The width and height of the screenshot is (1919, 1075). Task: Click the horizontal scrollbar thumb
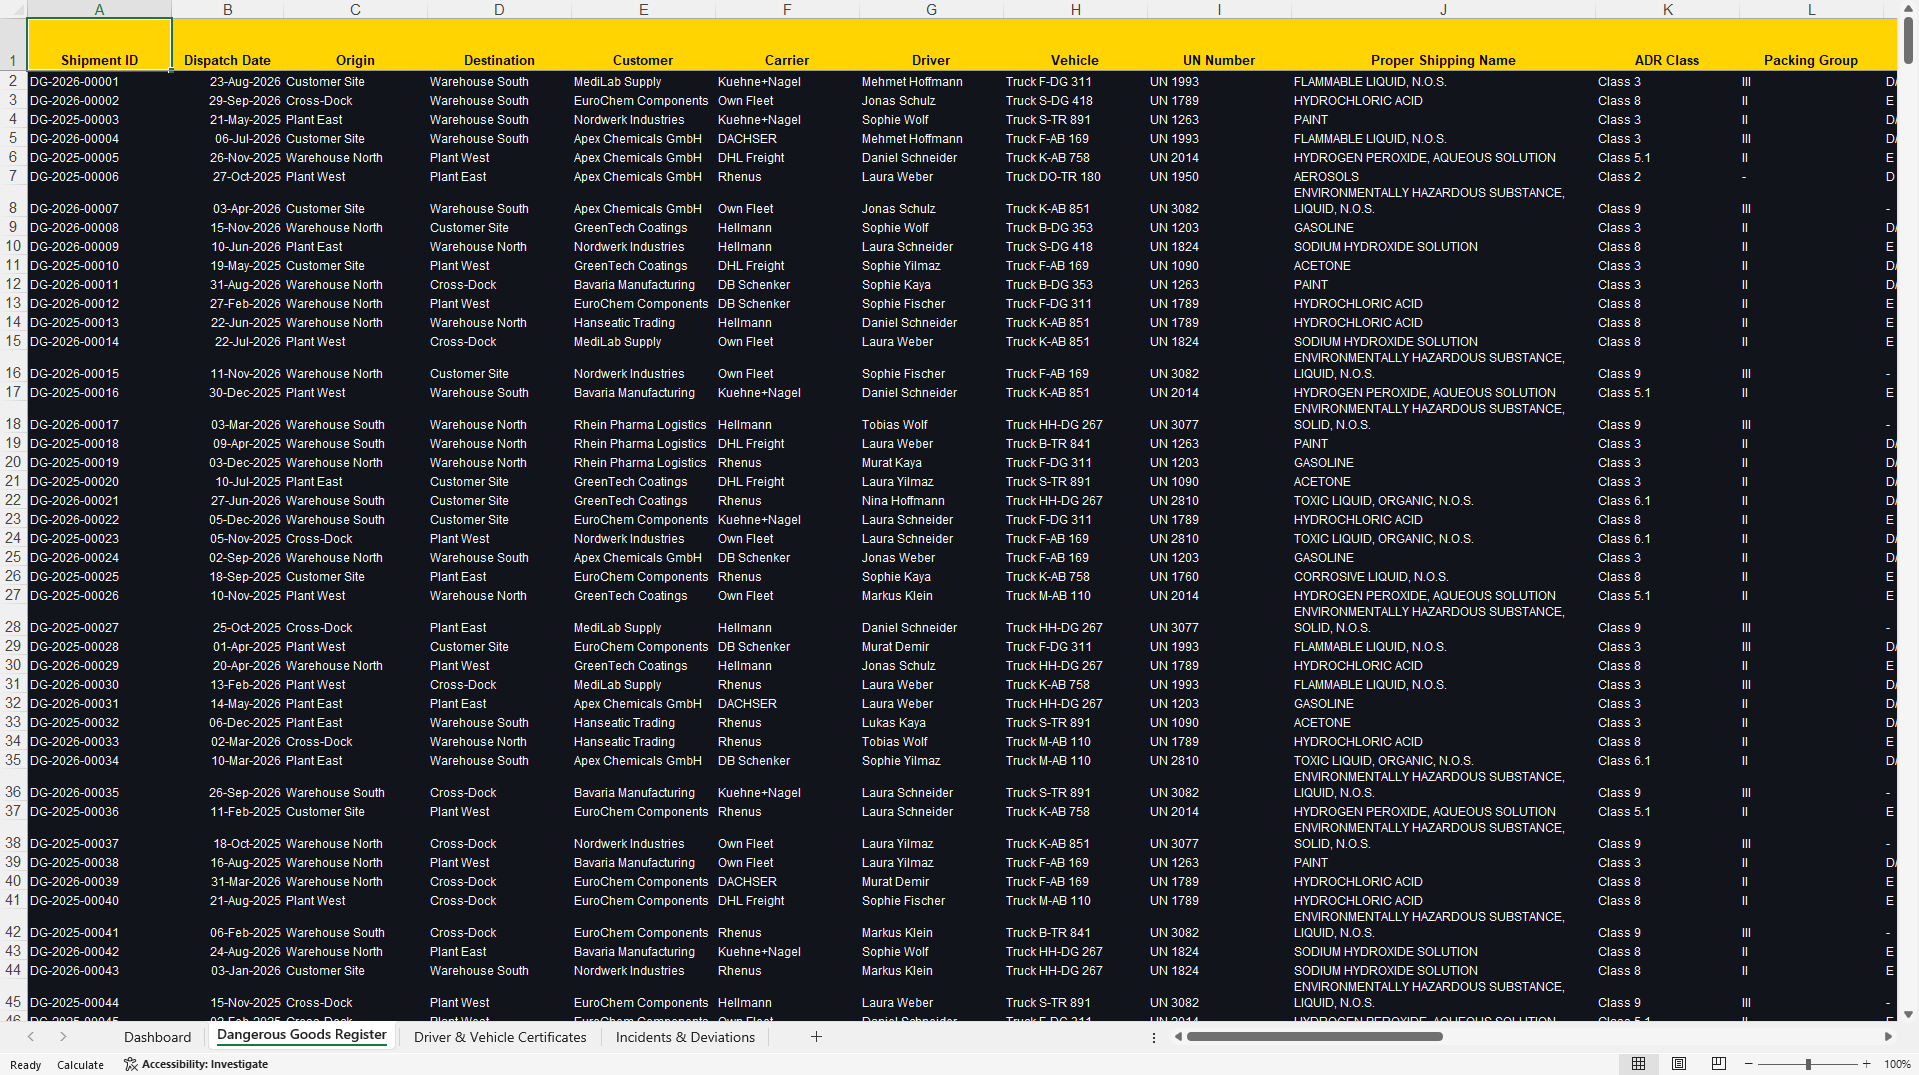1314,1037
